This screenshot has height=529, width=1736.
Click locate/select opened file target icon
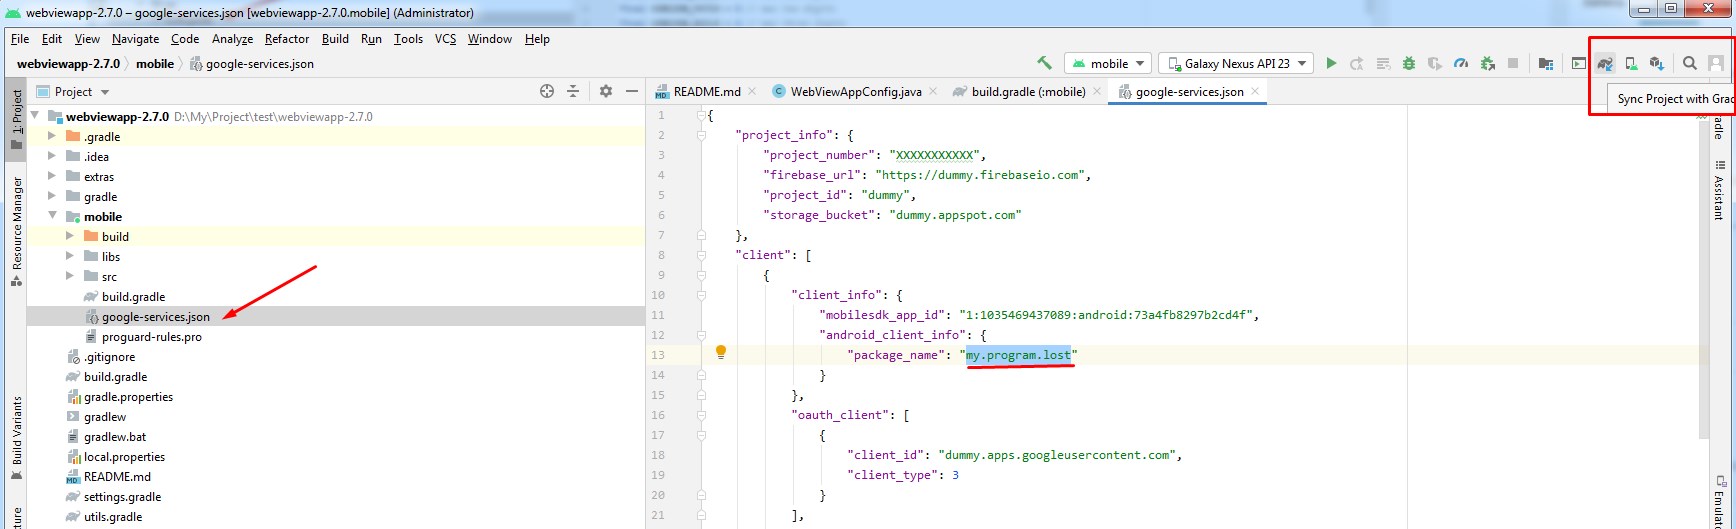coord(547,91)
